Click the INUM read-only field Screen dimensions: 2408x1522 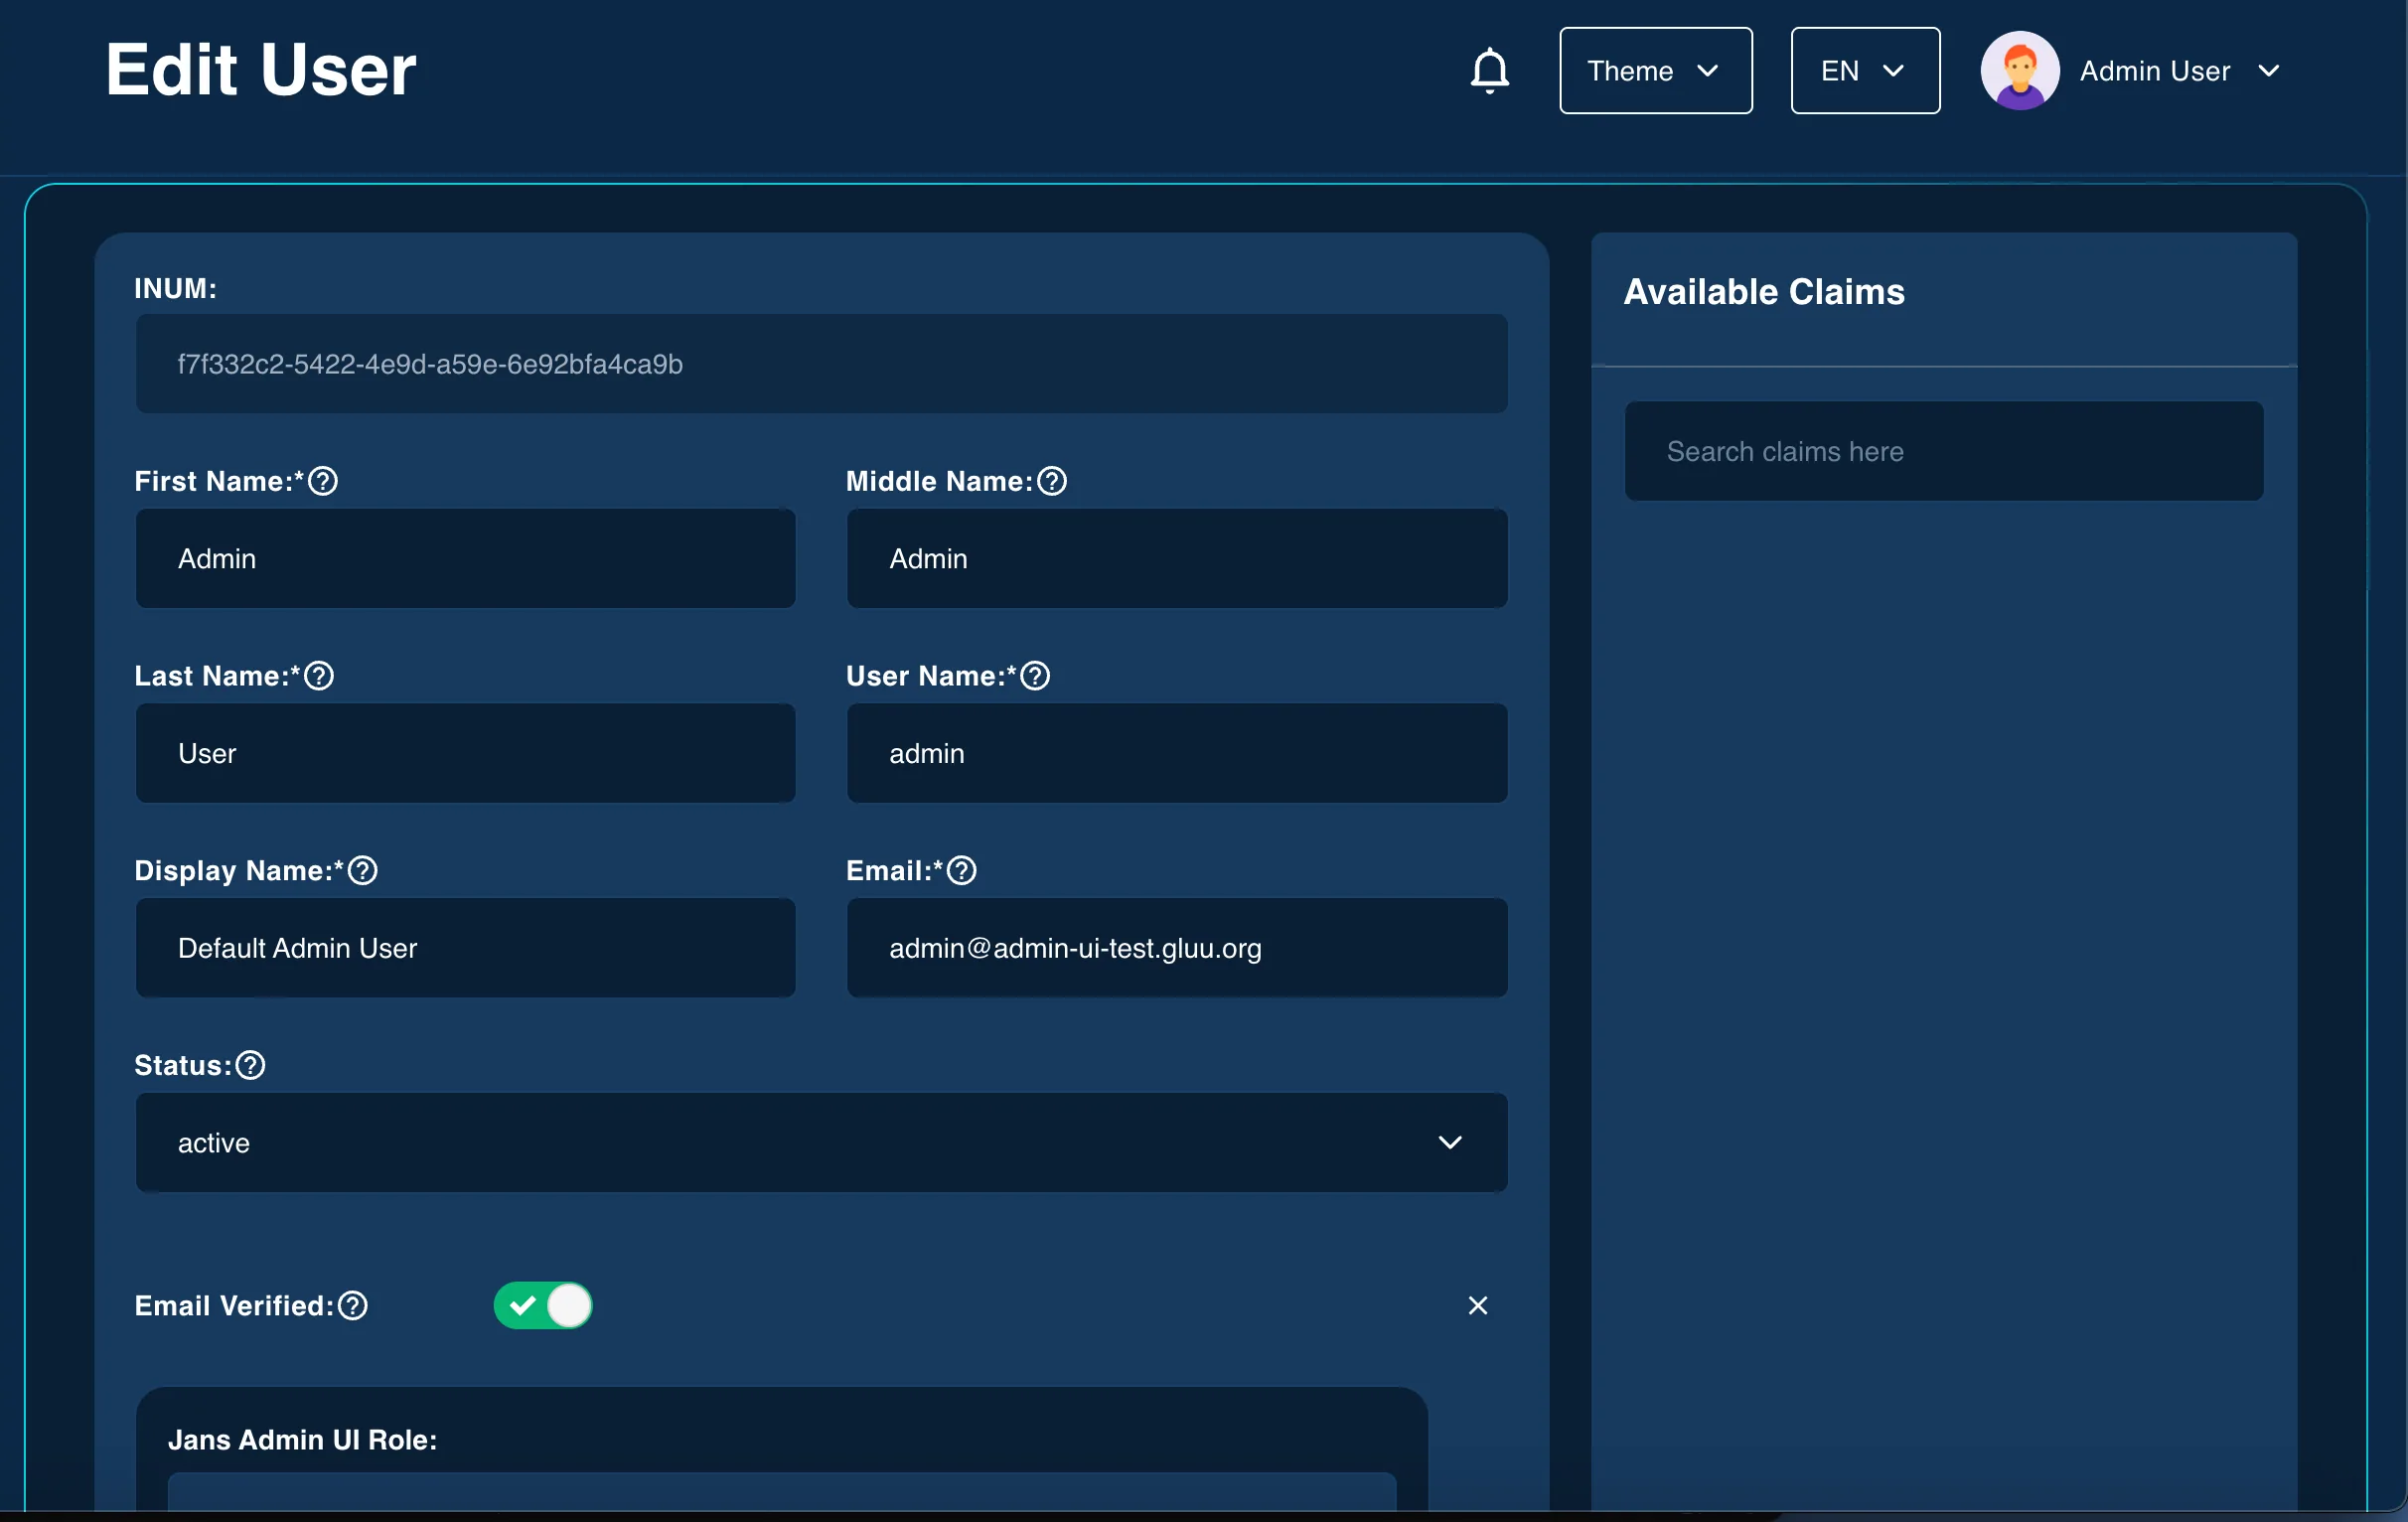[x=821, y=364]
